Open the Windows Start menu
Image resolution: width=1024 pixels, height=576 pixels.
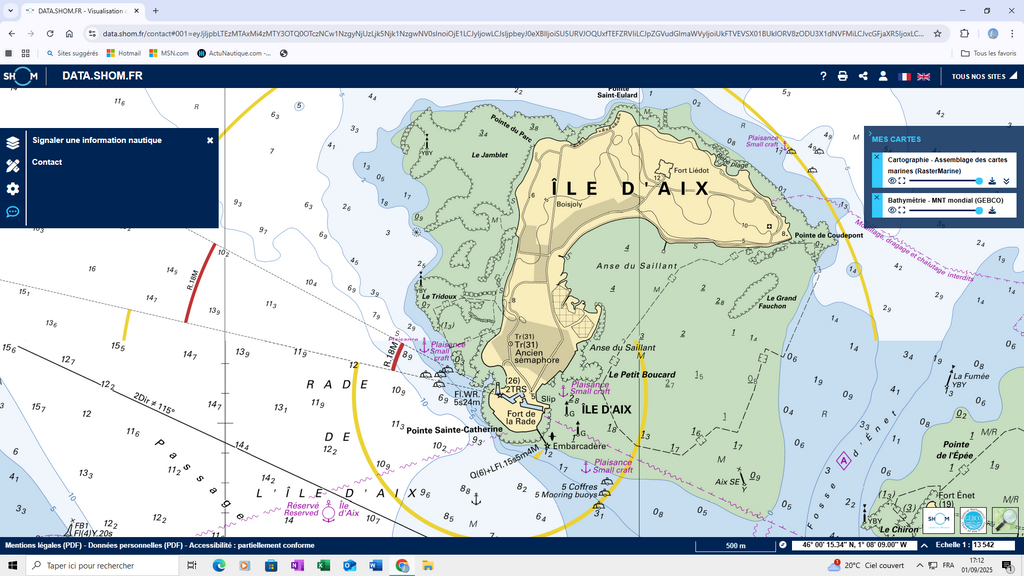click(x=12, y=566)
